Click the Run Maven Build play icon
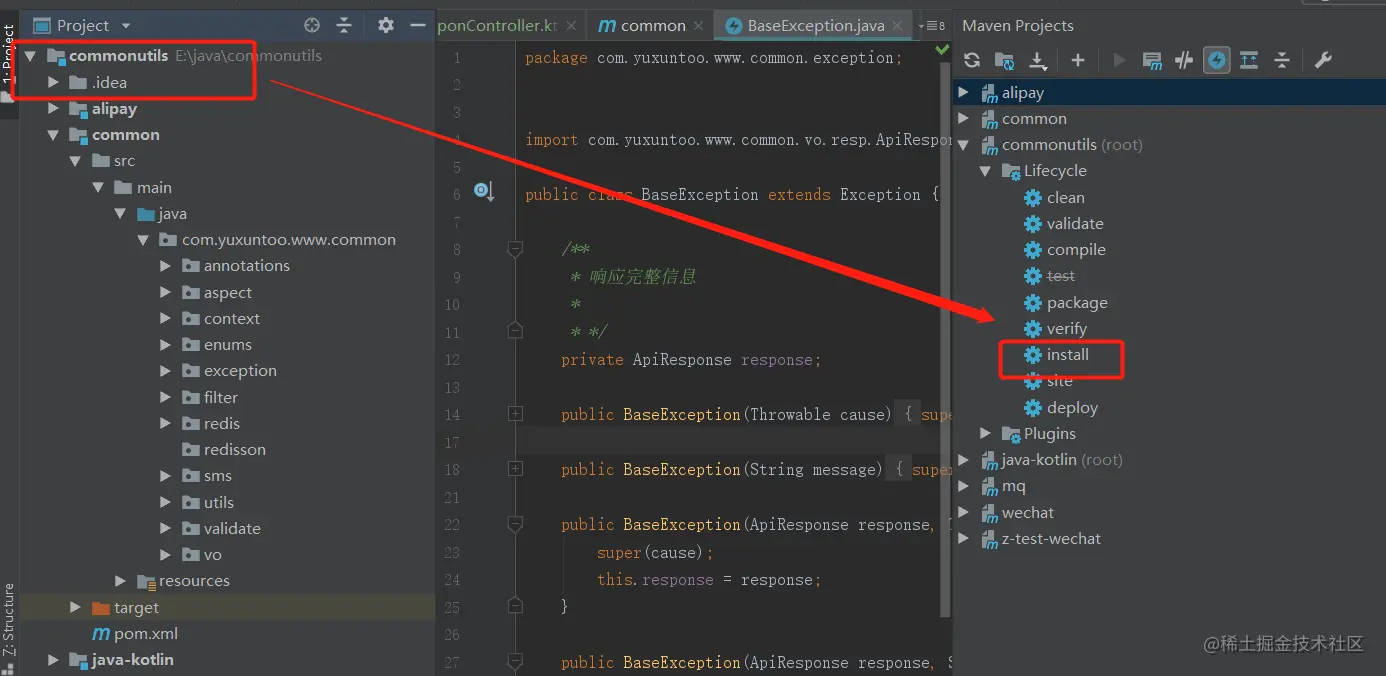1386x676 pixels. click(1119, 60)
